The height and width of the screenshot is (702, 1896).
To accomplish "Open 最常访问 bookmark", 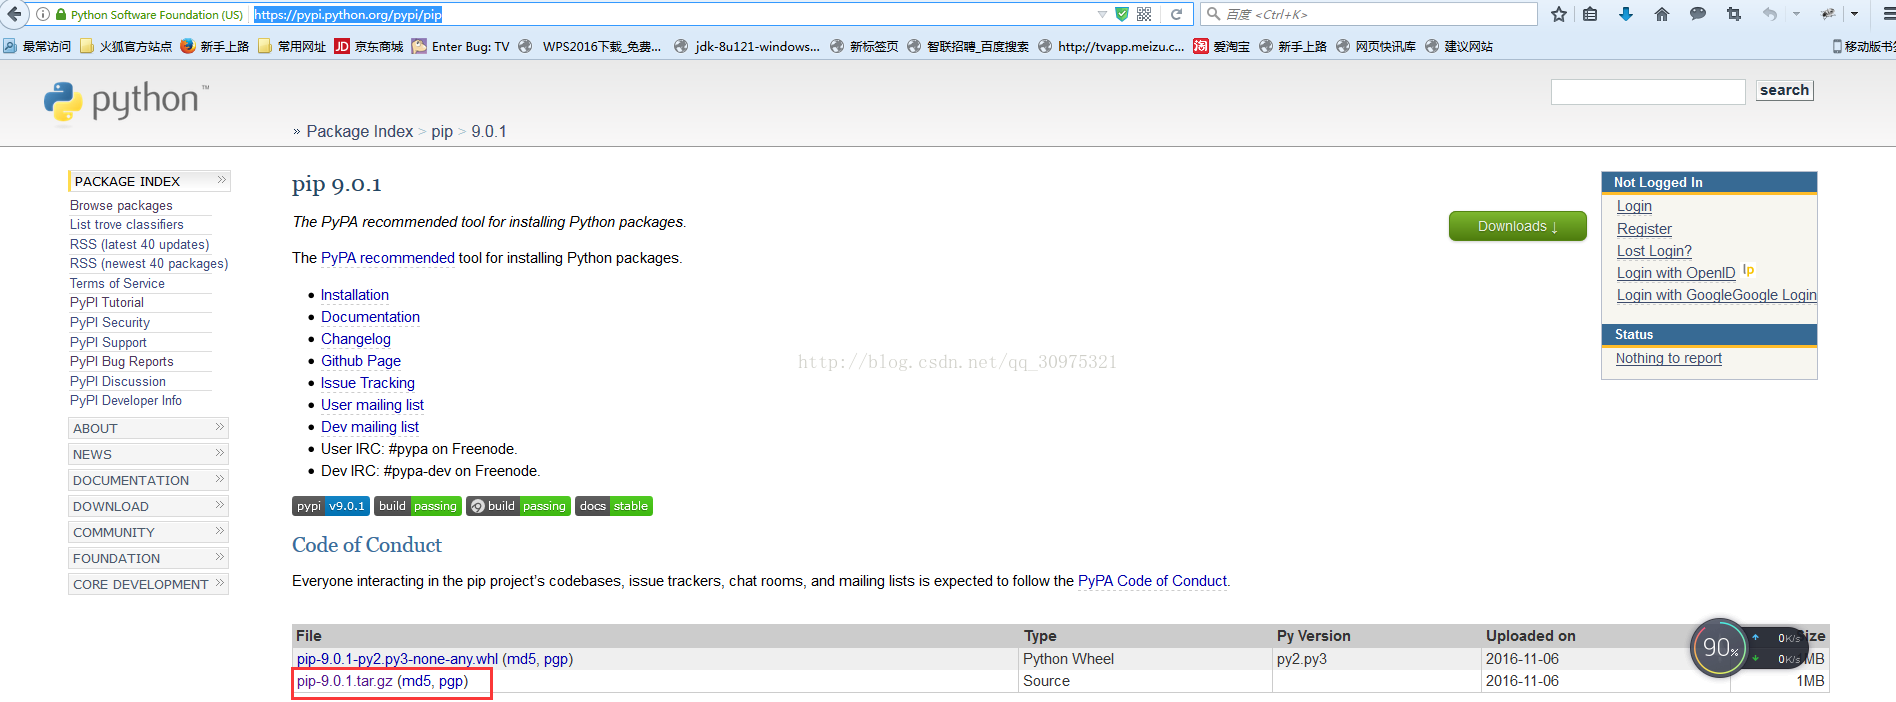I will (38, 46).
